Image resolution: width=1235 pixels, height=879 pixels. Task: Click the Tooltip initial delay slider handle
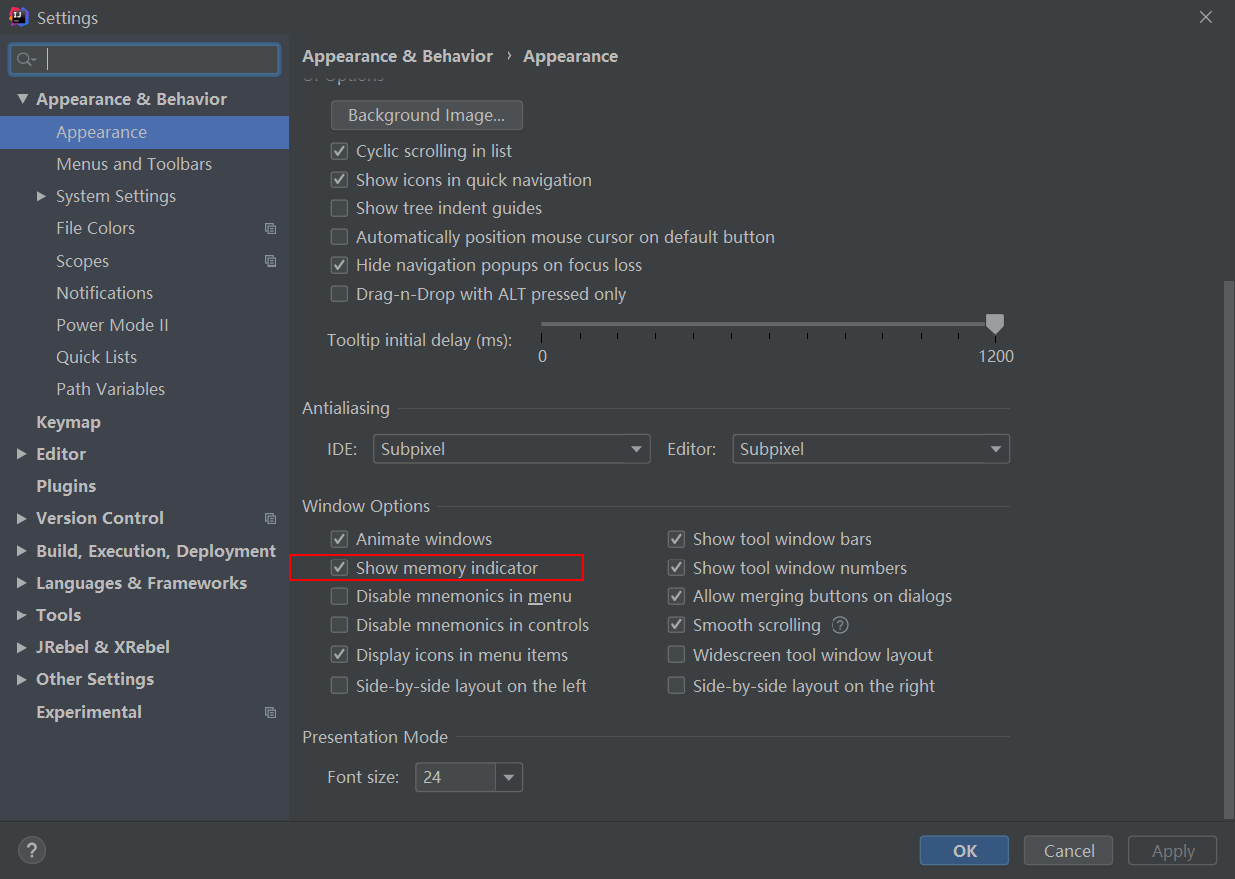click(x=994, y=323)
